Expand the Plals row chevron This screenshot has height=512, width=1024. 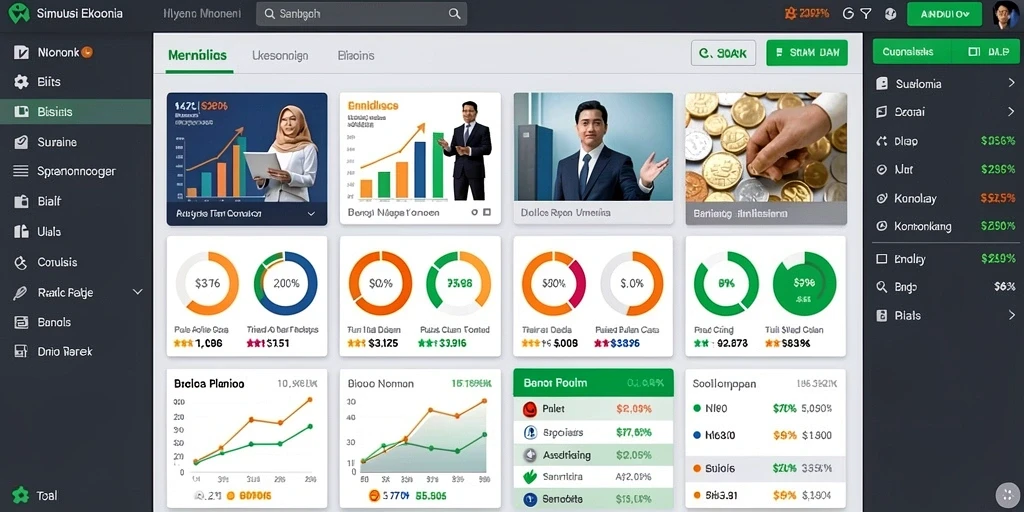(x=1011, y=315)
